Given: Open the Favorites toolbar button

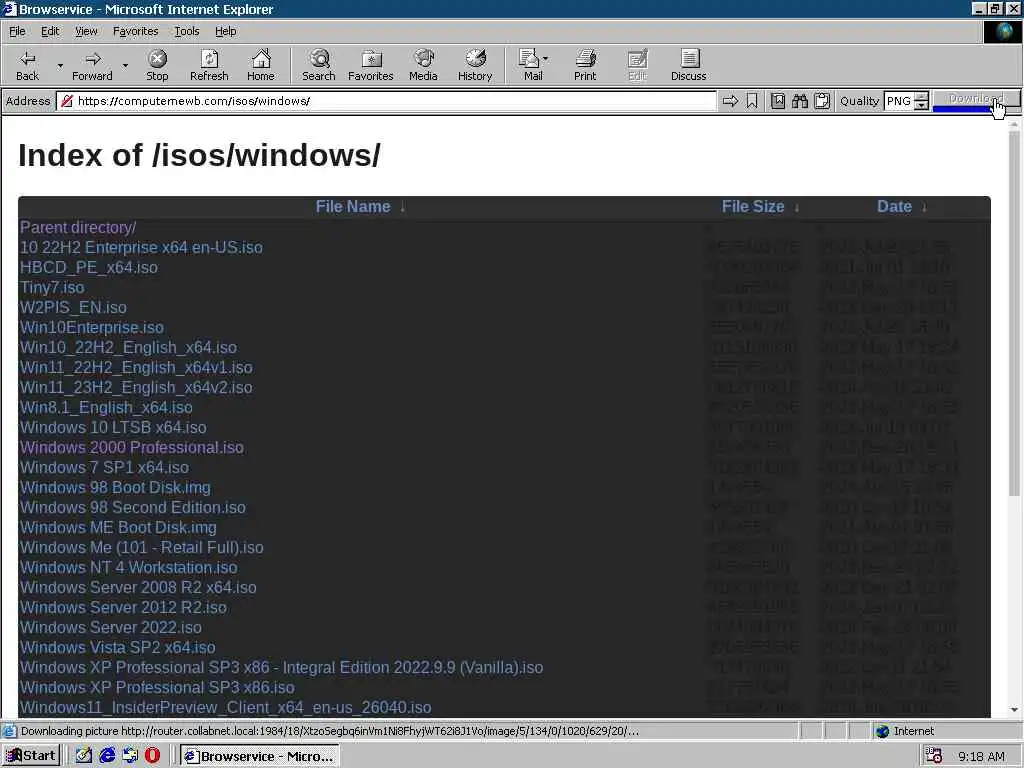Looking at the screenshot, I should tap(371, 65).
